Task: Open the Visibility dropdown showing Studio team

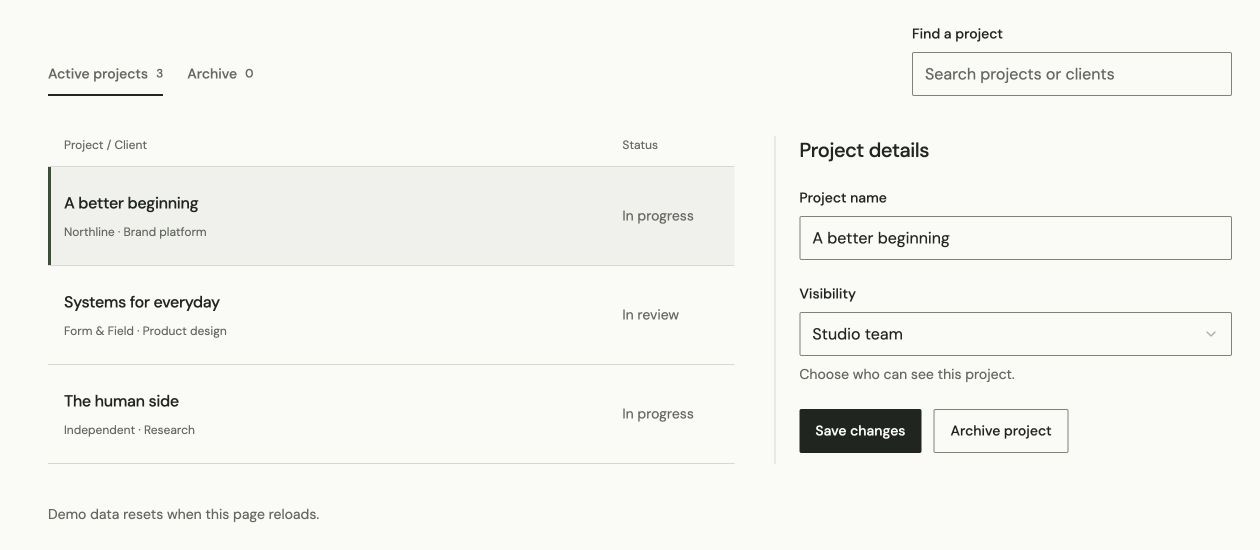Action: click(1015, 334)
